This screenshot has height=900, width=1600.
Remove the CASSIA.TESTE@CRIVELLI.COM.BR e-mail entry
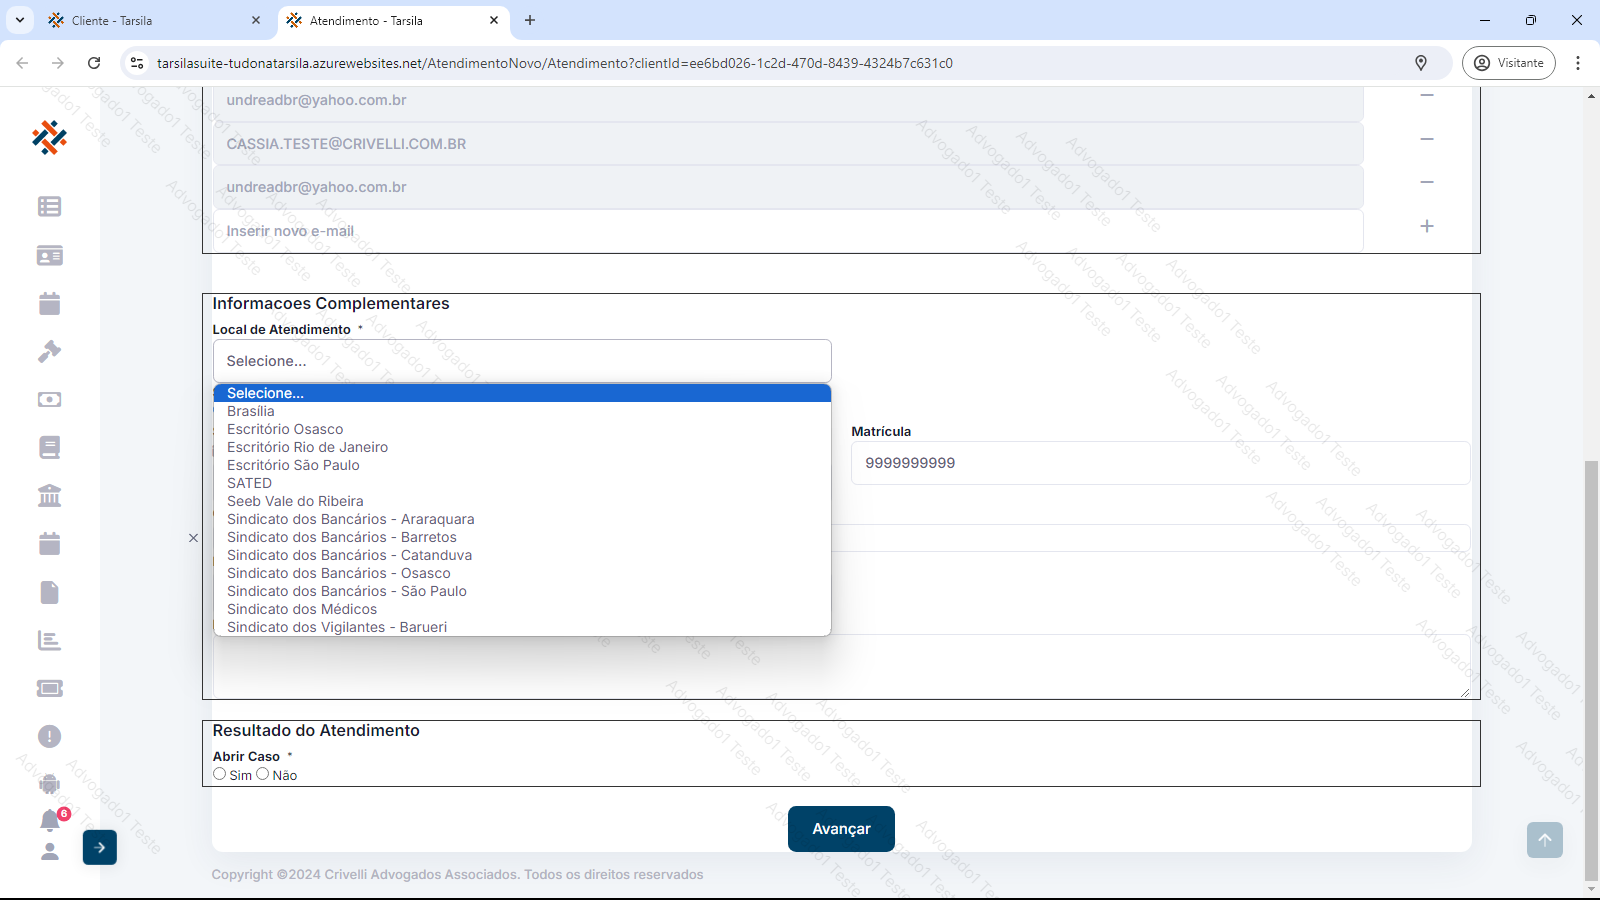click(x=1426, y=139)
